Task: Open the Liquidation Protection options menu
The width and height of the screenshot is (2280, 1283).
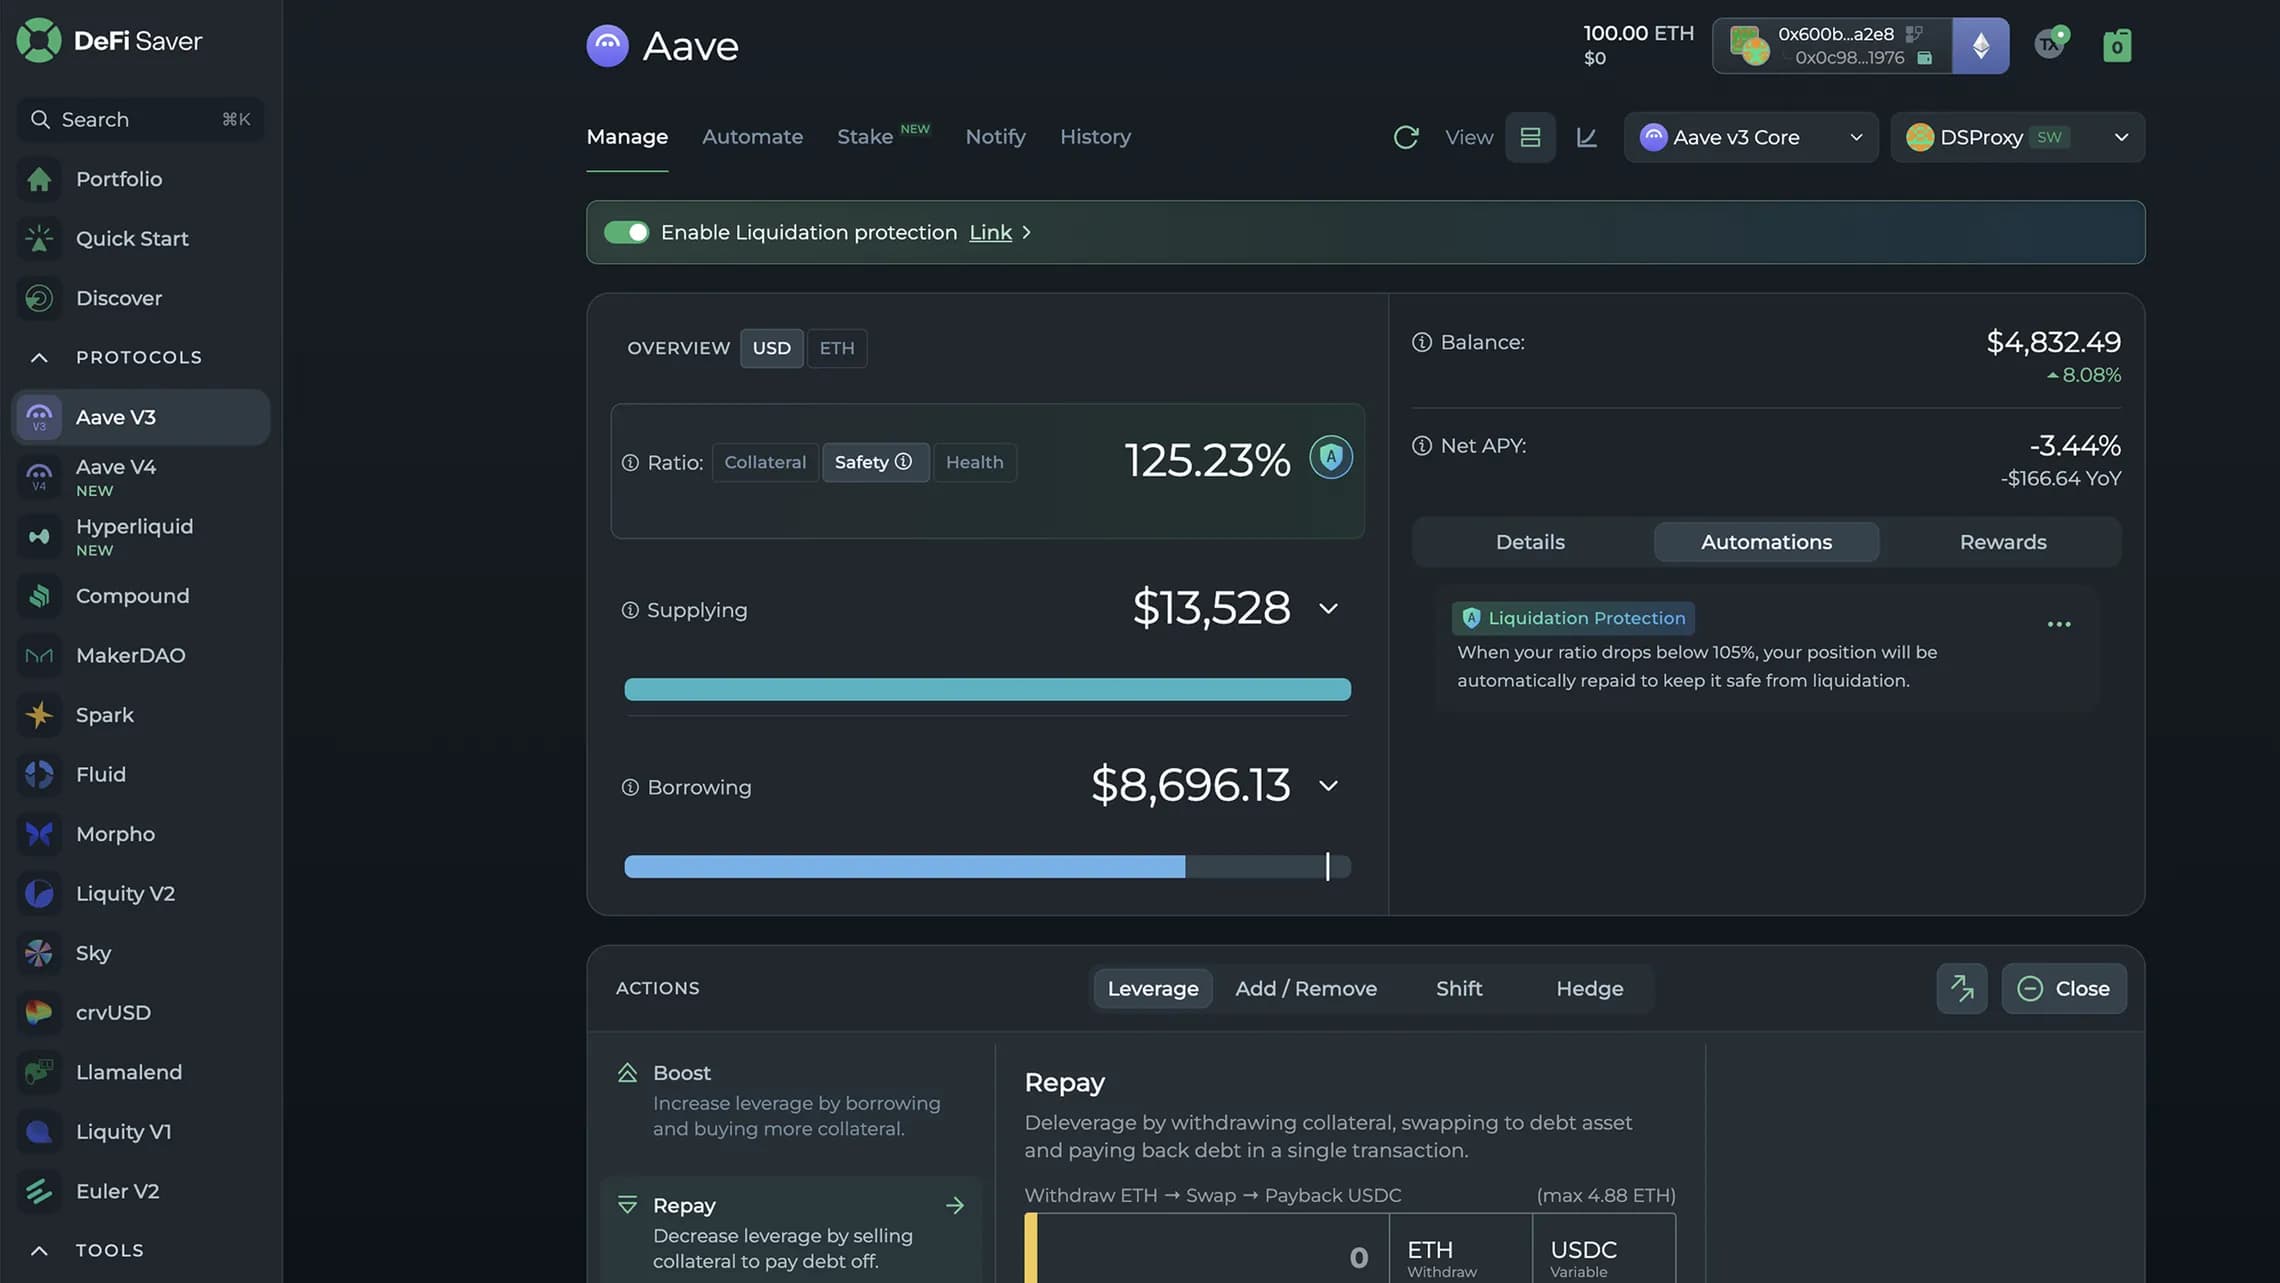Action: [x=2058, y=625]
